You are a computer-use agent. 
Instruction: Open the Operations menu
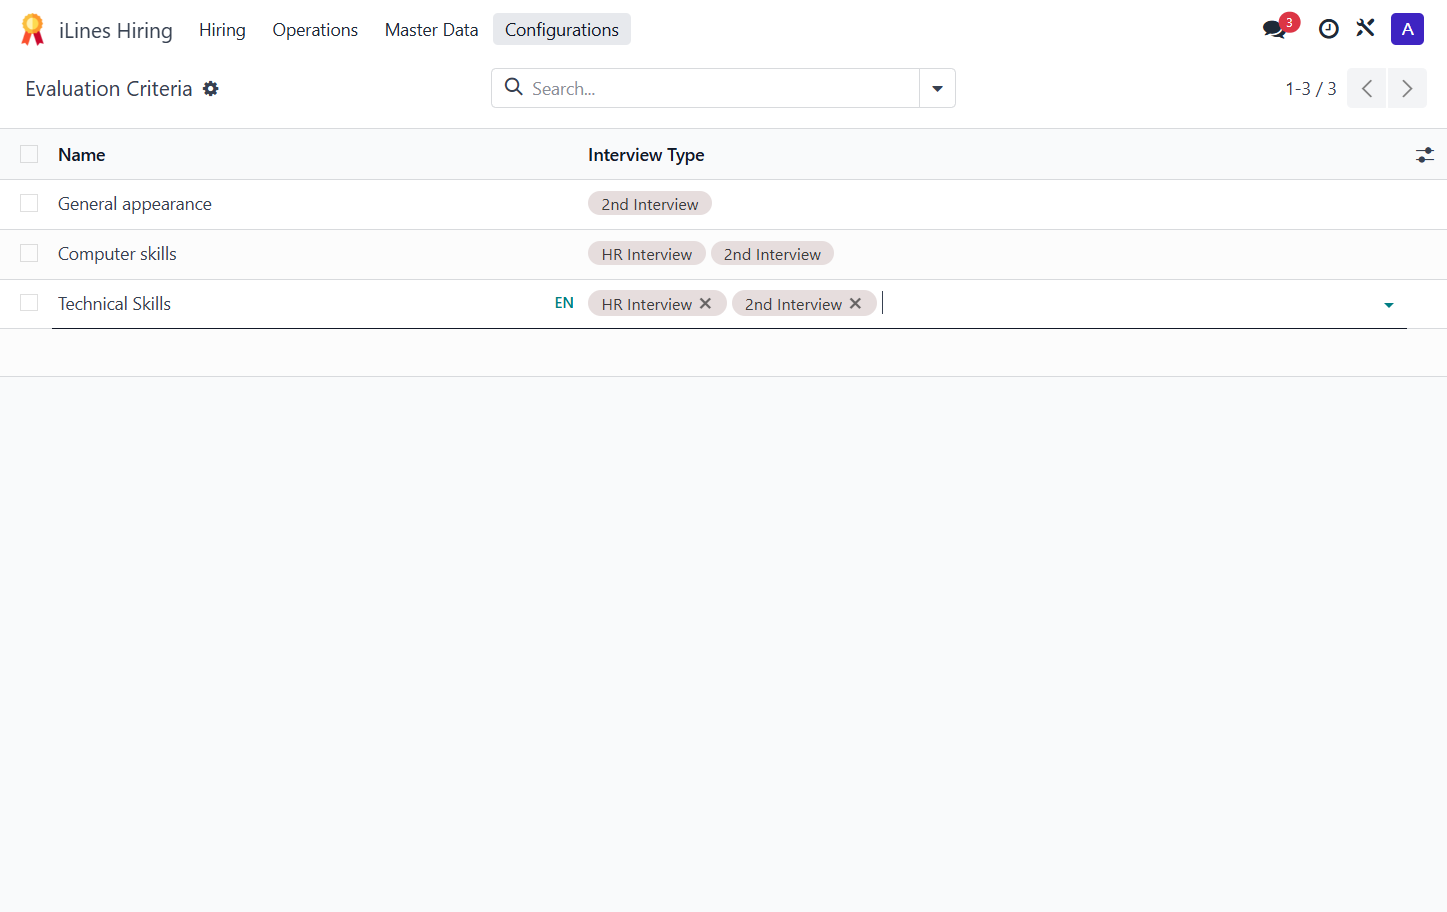click(315, 30)
